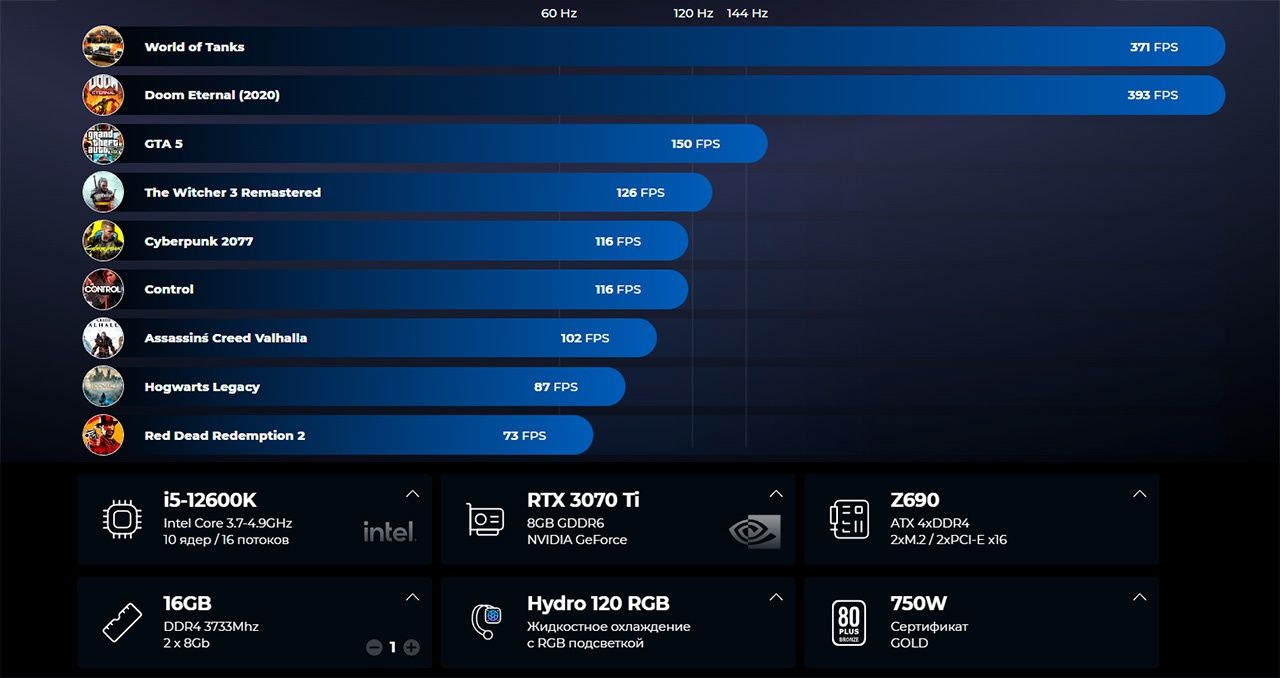Click the Control game icon
Image resolution: width=1280 pixels, height=678 pixels.
pos(103,289)
